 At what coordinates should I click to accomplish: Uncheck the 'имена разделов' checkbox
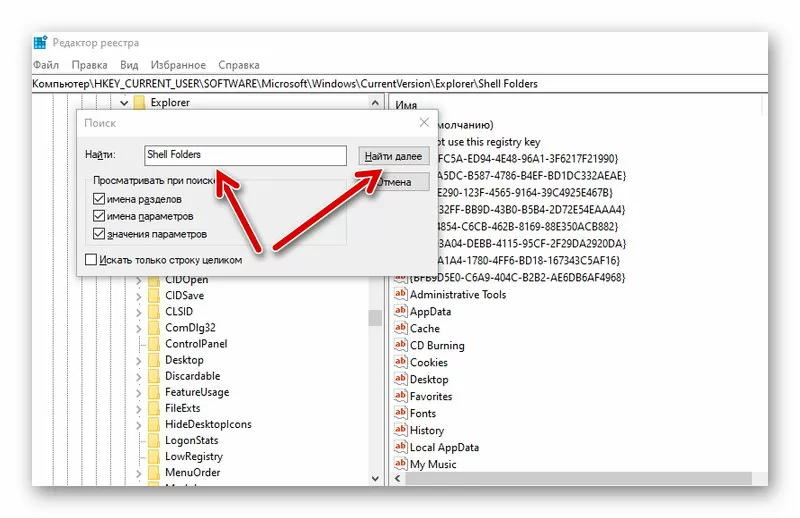point(98,200)
